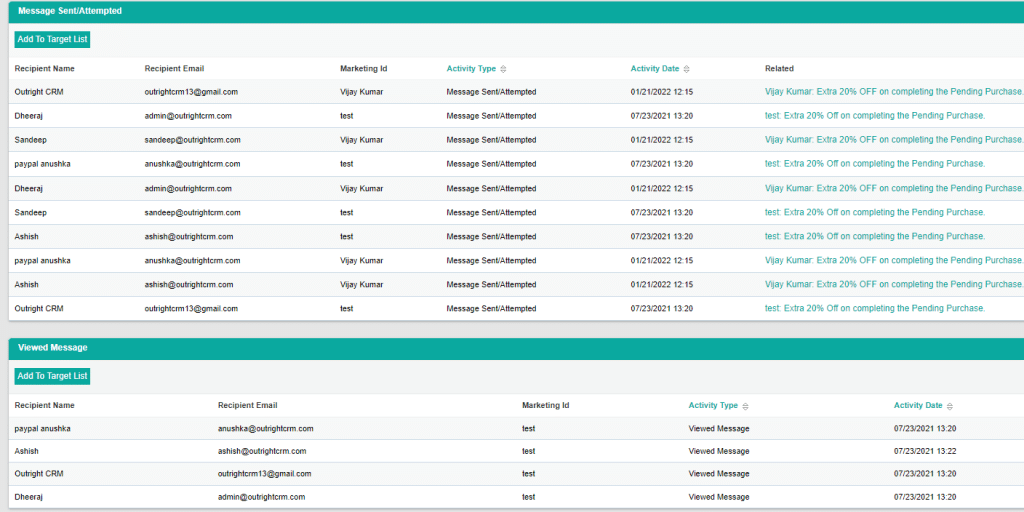
Task: Open Related link for ashish@outrightcrm.com Vijay Kumar row
Action: (x=894, y=285)
